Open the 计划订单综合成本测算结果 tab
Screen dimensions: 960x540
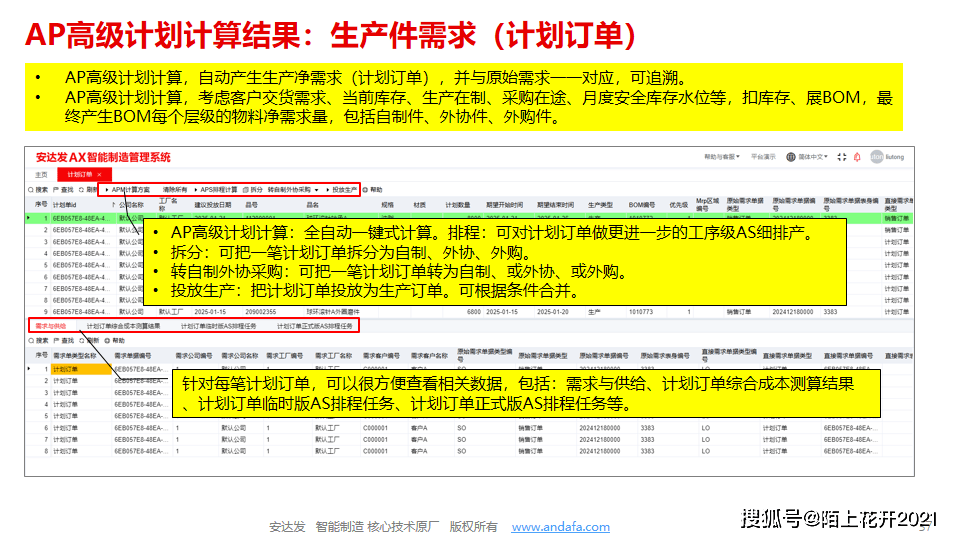coord(123,326)
